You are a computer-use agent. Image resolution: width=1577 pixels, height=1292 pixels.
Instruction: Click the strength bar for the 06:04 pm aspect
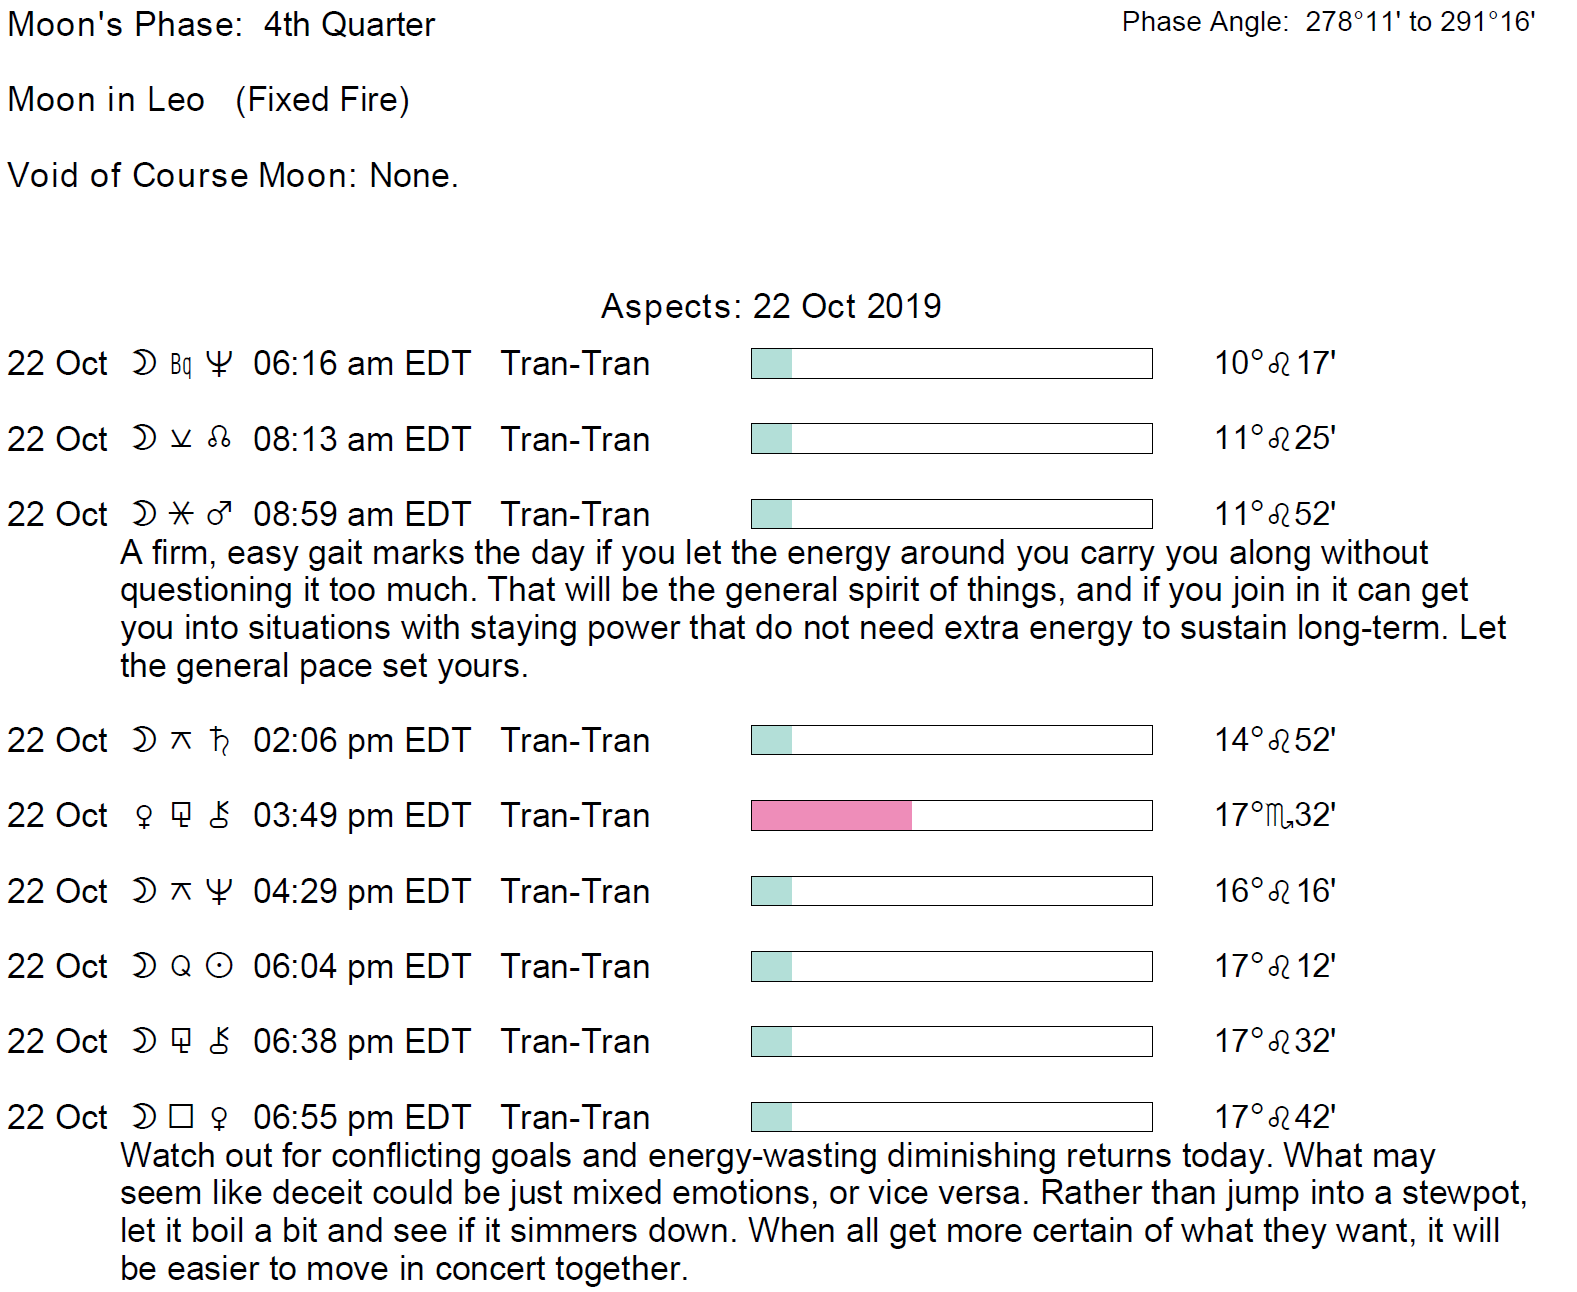click(951, 966)
